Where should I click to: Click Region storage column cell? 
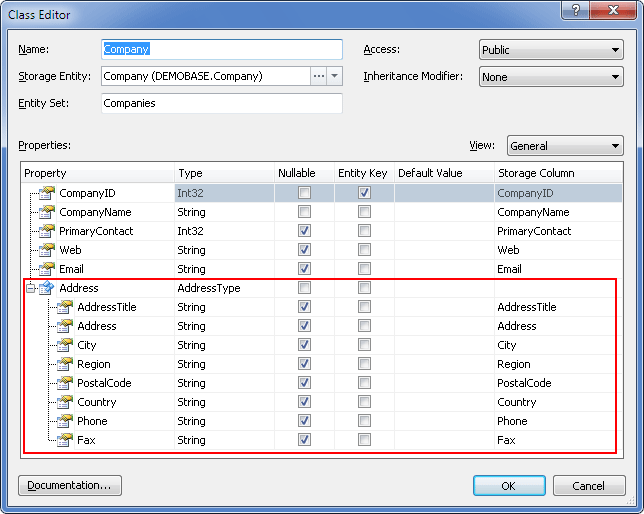[x=557, y=364]
